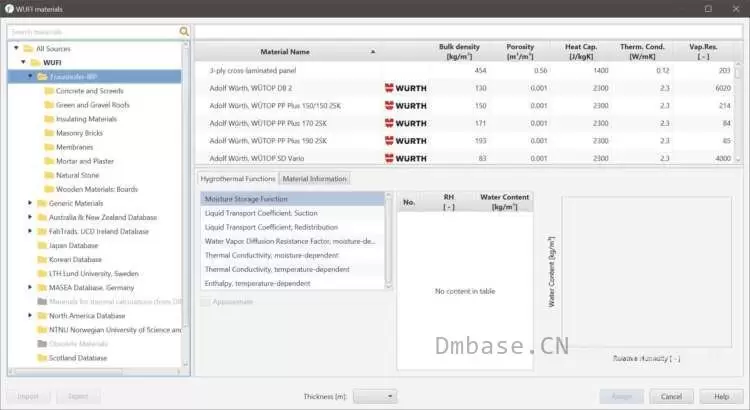Screen dimensions: 750x410
Task: Click the Assign button
Action: [x=621, y=396]
